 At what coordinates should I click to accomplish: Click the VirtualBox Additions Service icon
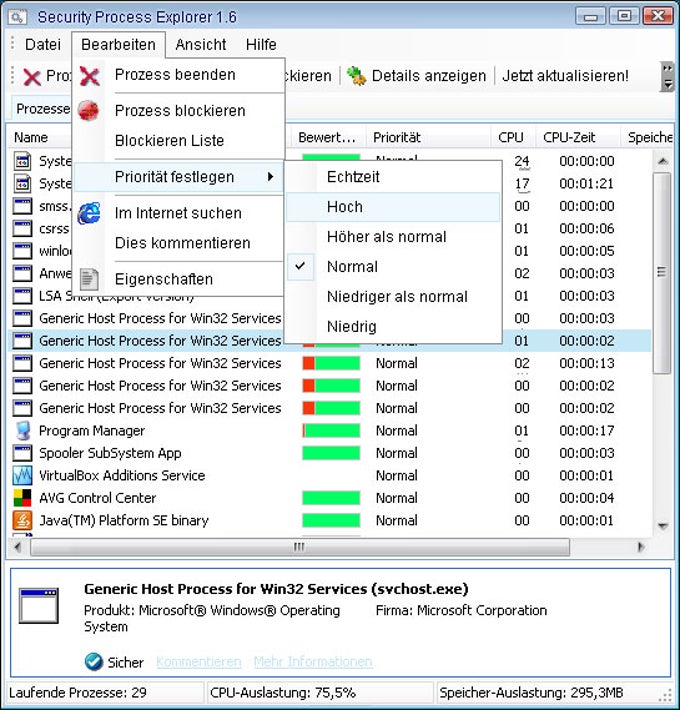(23, 475)
